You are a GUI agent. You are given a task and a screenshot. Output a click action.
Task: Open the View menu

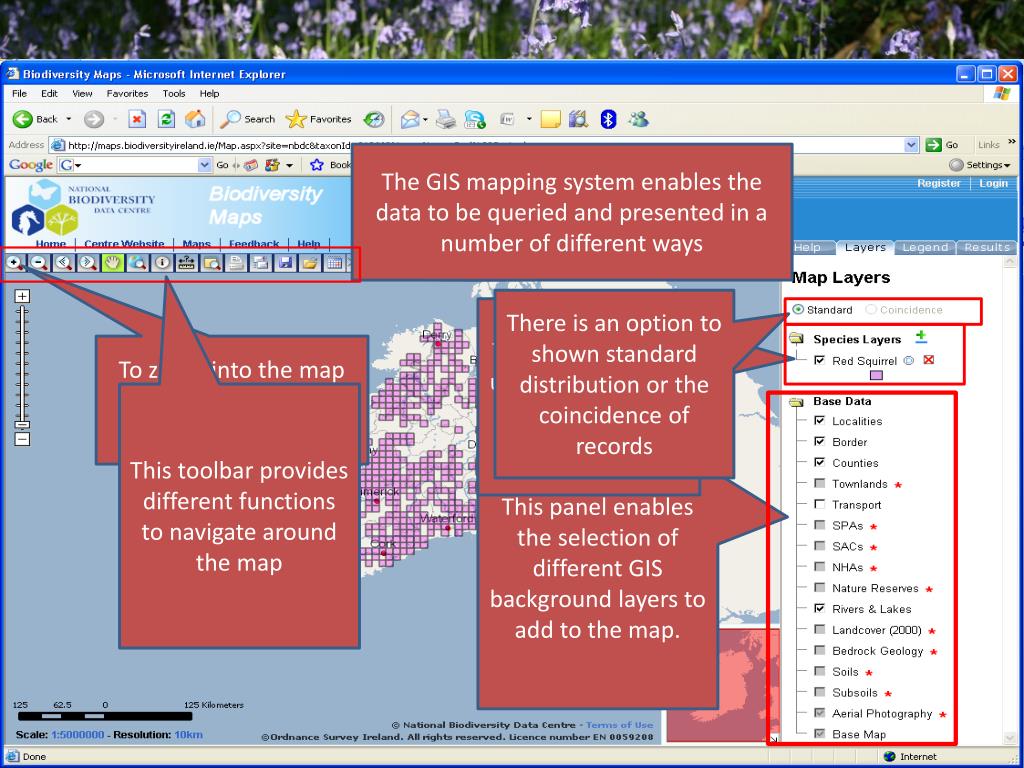point(82,93)
